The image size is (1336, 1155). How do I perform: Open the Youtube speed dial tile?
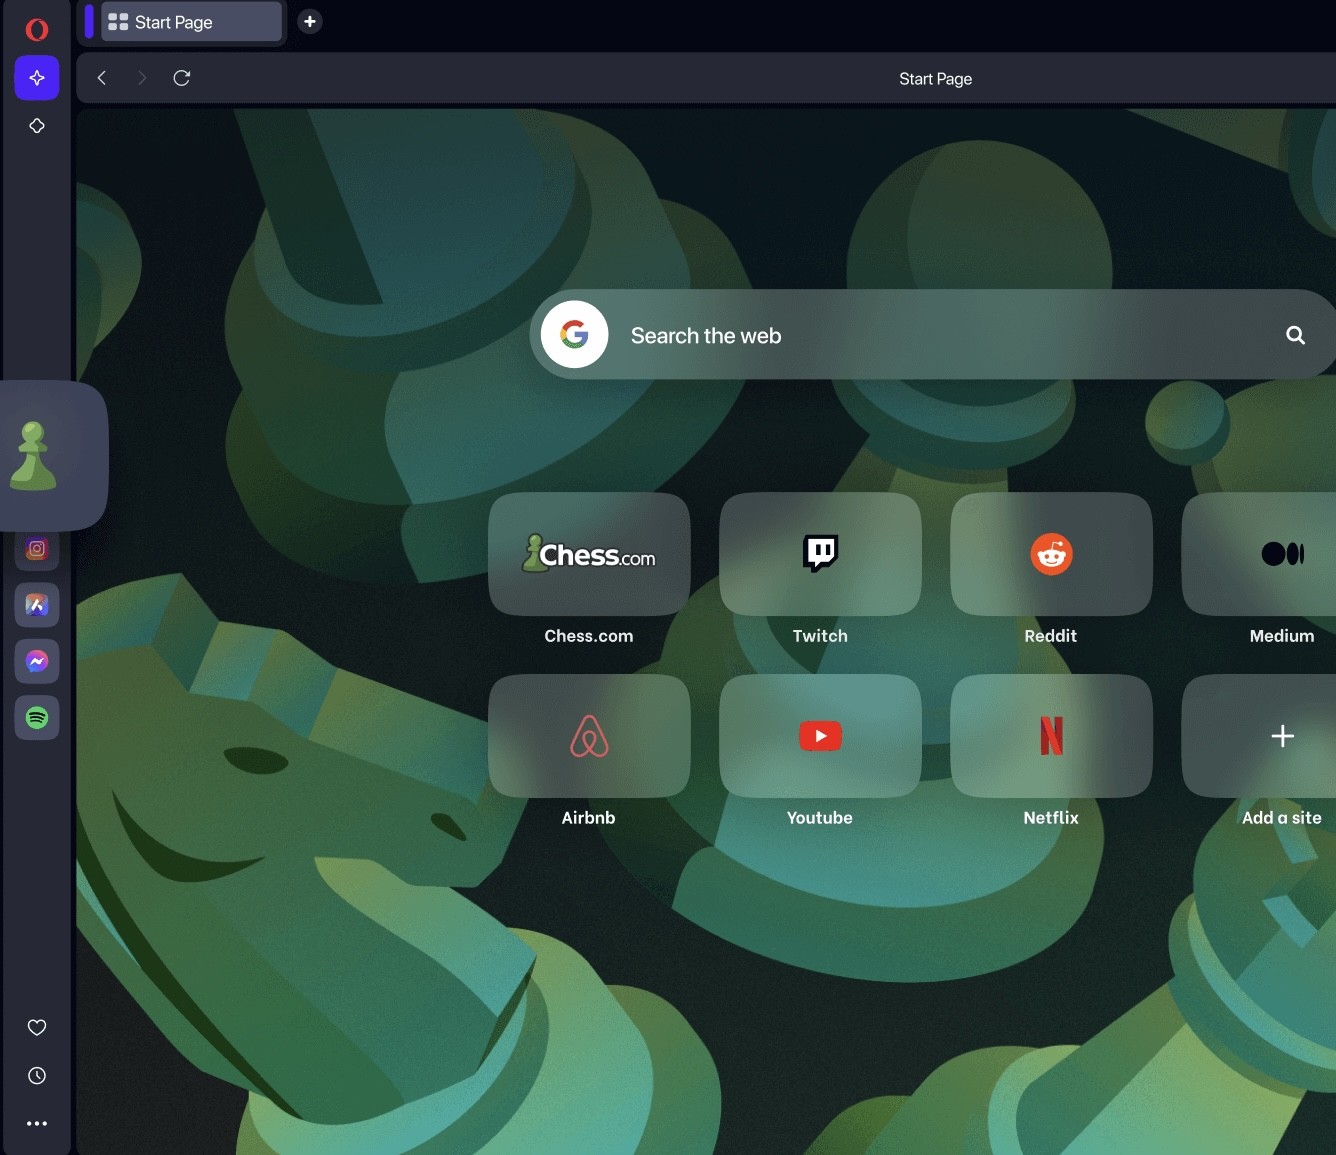click(x=820, y=736)
